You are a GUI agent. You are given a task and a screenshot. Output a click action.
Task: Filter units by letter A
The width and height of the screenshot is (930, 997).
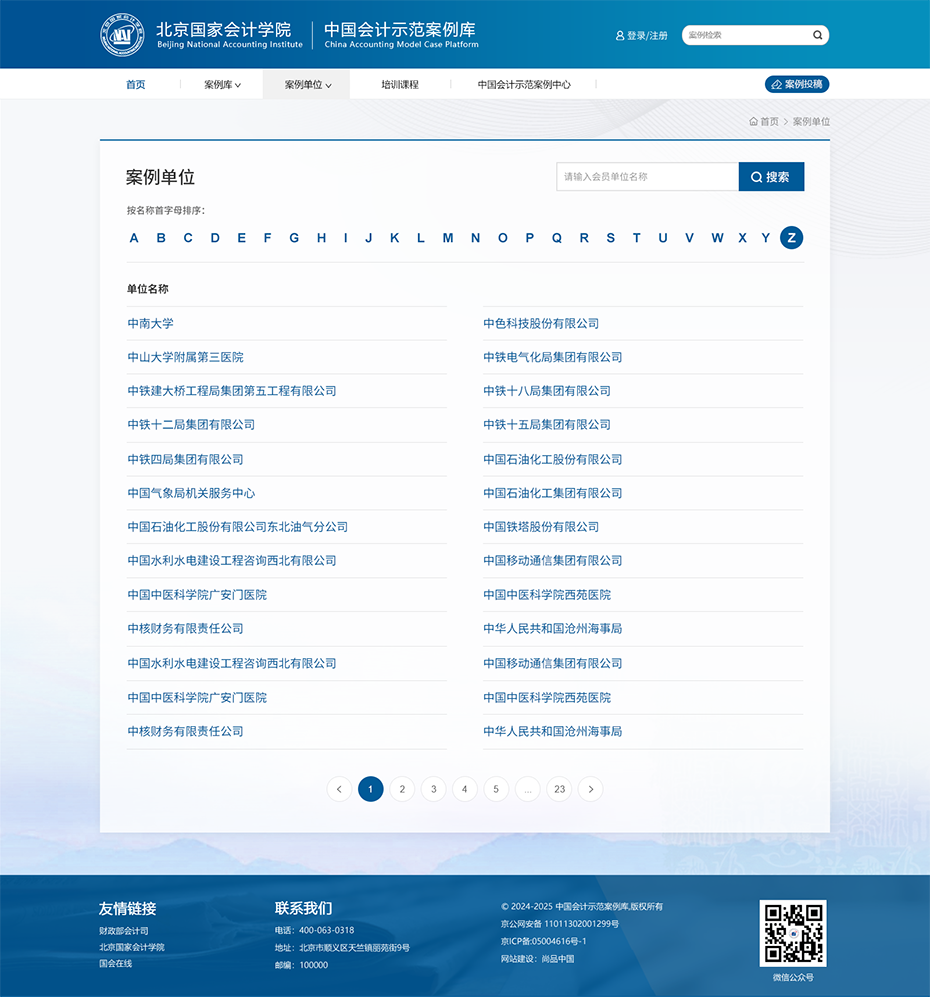[134, 238]
